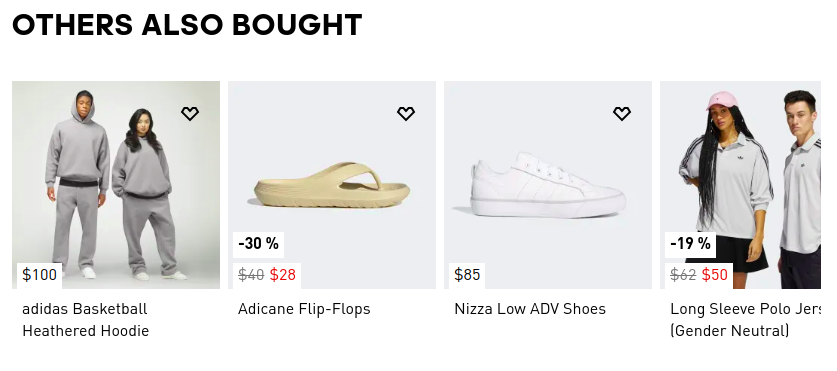Click the heart icon on Adicane Flip-Flops
Viewport: 837px width, 371px height.
tap(406, 113)
